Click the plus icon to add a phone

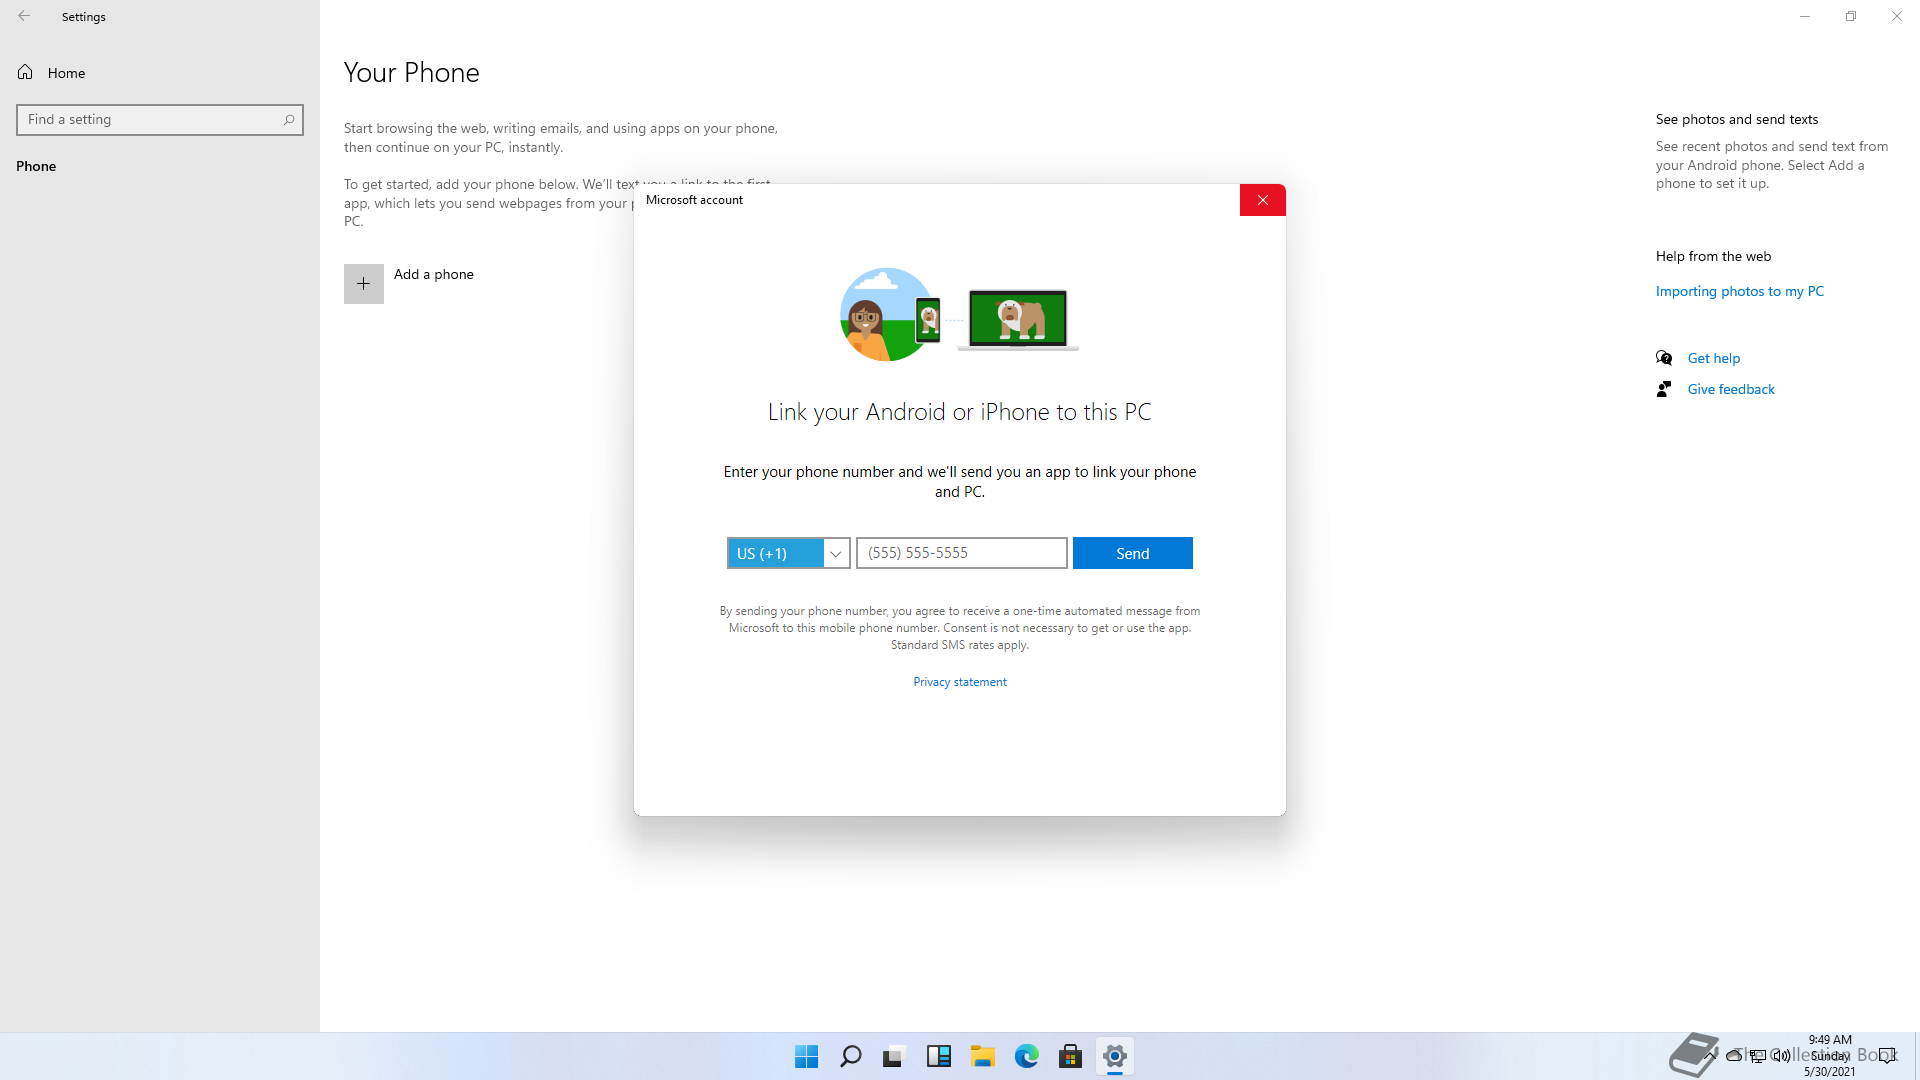(364, 284)
